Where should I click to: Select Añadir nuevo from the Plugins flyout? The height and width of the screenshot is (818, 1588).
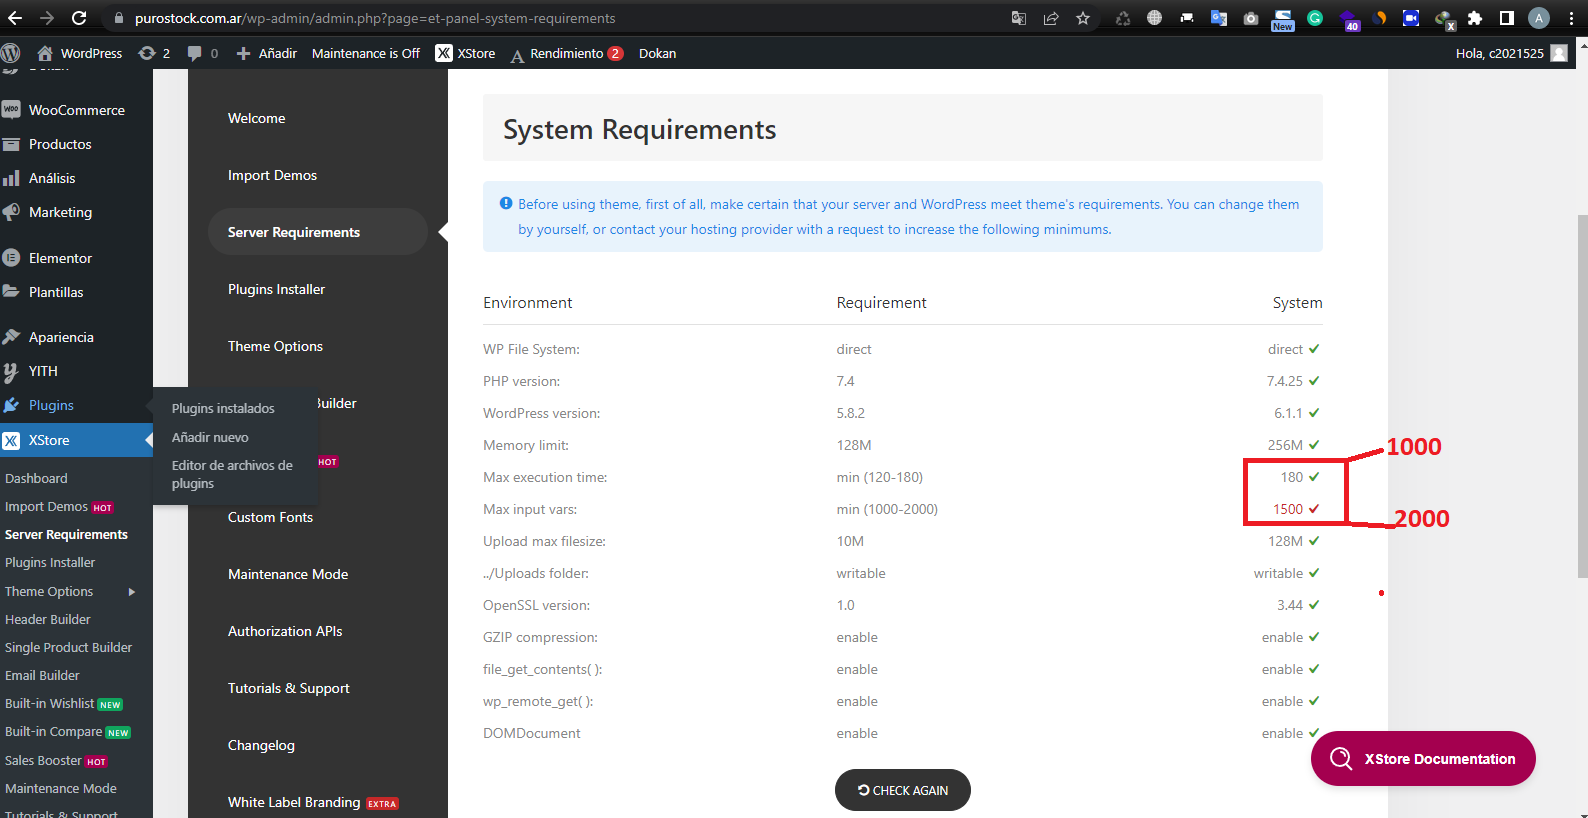[210, 437]
